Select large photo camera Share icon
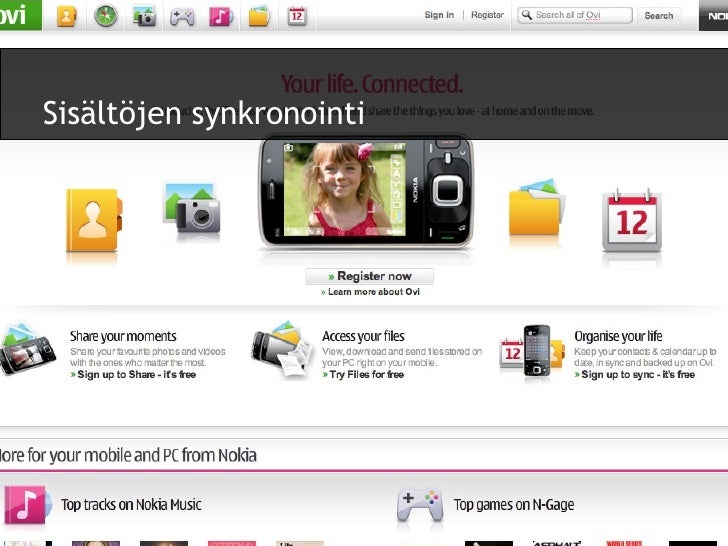Viewport: 728px width, 546px height. [x=191, y=208]
